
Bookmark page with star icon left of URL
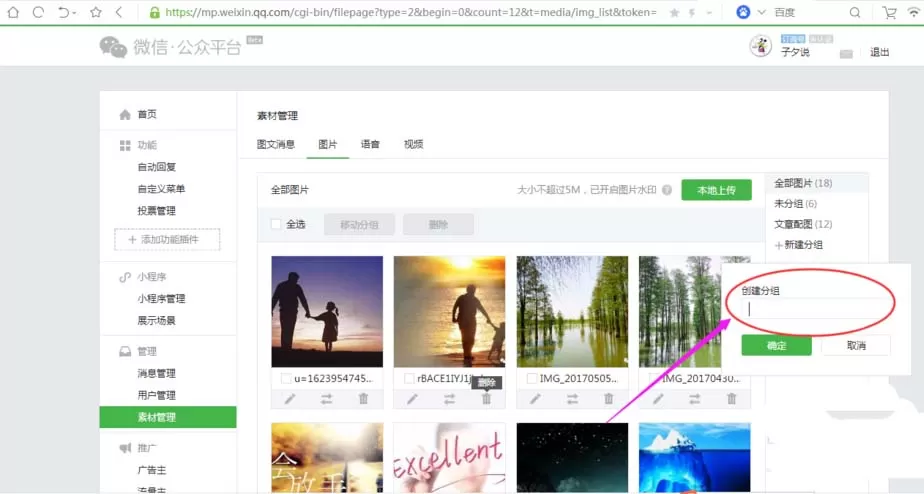point(95,12)
